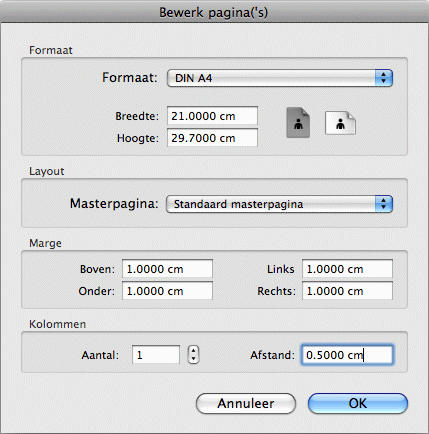Select the Links margin field

[x=347, y=269]
